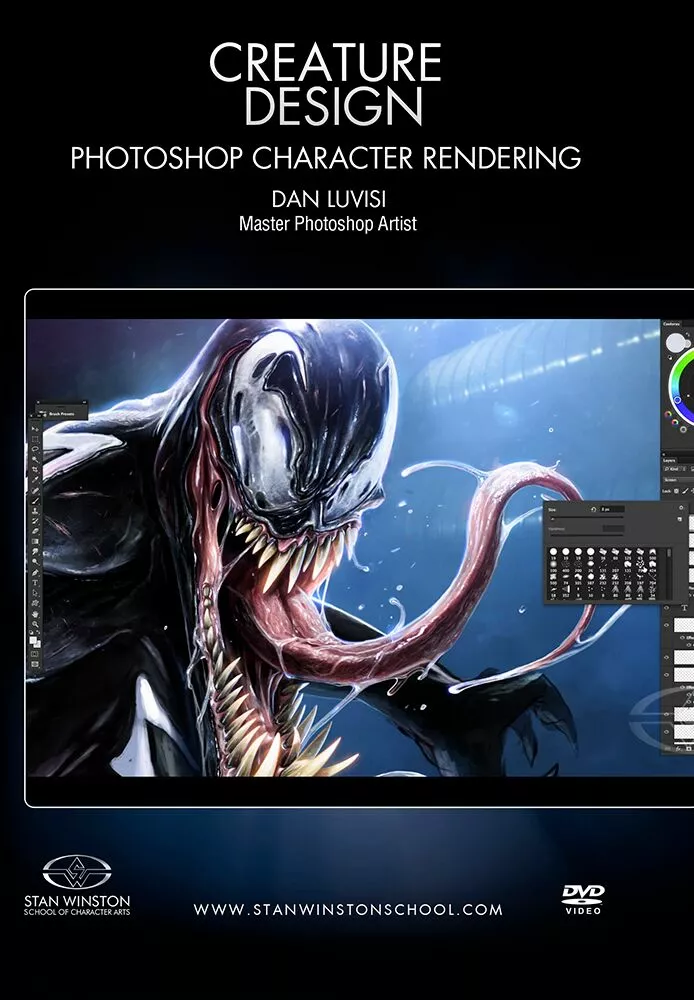The image size is (694, 1000).
Task: Open the Kind layer filter dropdown
Action: [x=673, y=469]
